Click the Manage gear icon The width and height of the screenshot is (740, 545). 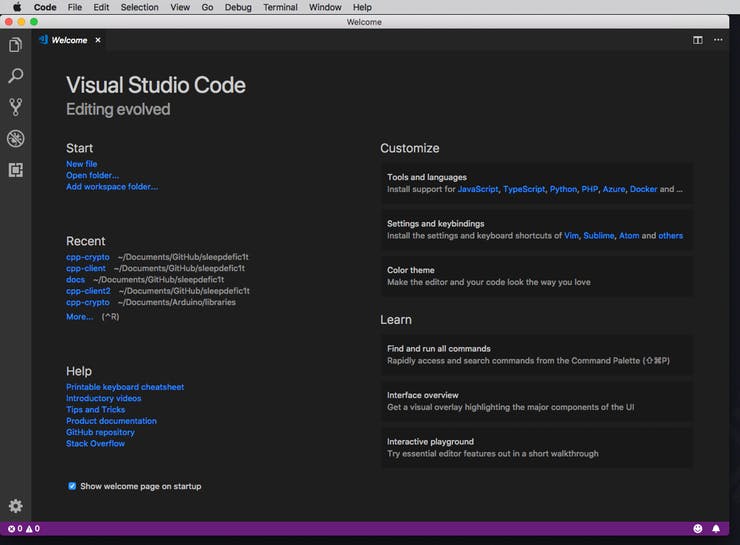pos(15,507)
